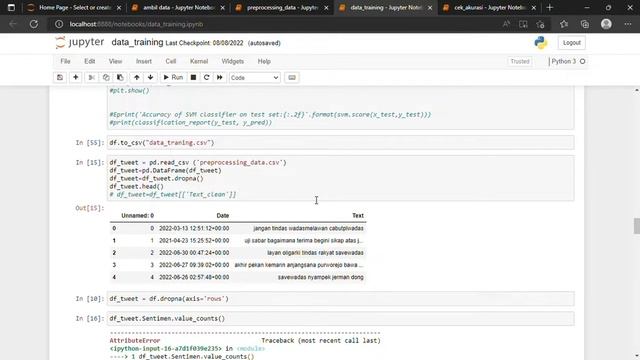Click the df.to_csv code cell
Viewport: 640px width, 360px height.
click(x=340, y=142)
